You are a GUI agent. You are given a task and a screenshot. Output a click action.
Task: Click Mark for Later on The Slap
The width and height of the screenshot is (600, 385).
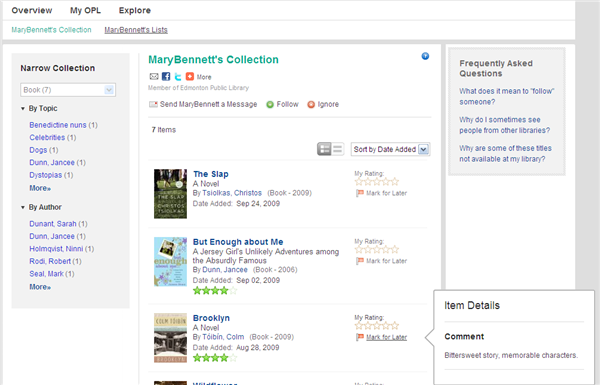click(x=386, y=193)
